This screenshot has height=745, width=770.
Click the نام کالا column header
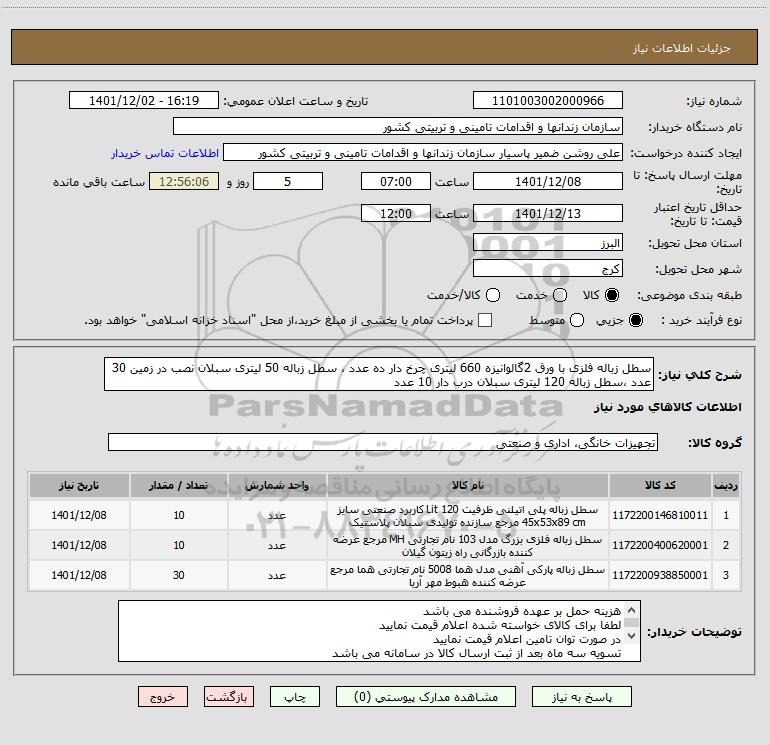click(x=468, y=485)
